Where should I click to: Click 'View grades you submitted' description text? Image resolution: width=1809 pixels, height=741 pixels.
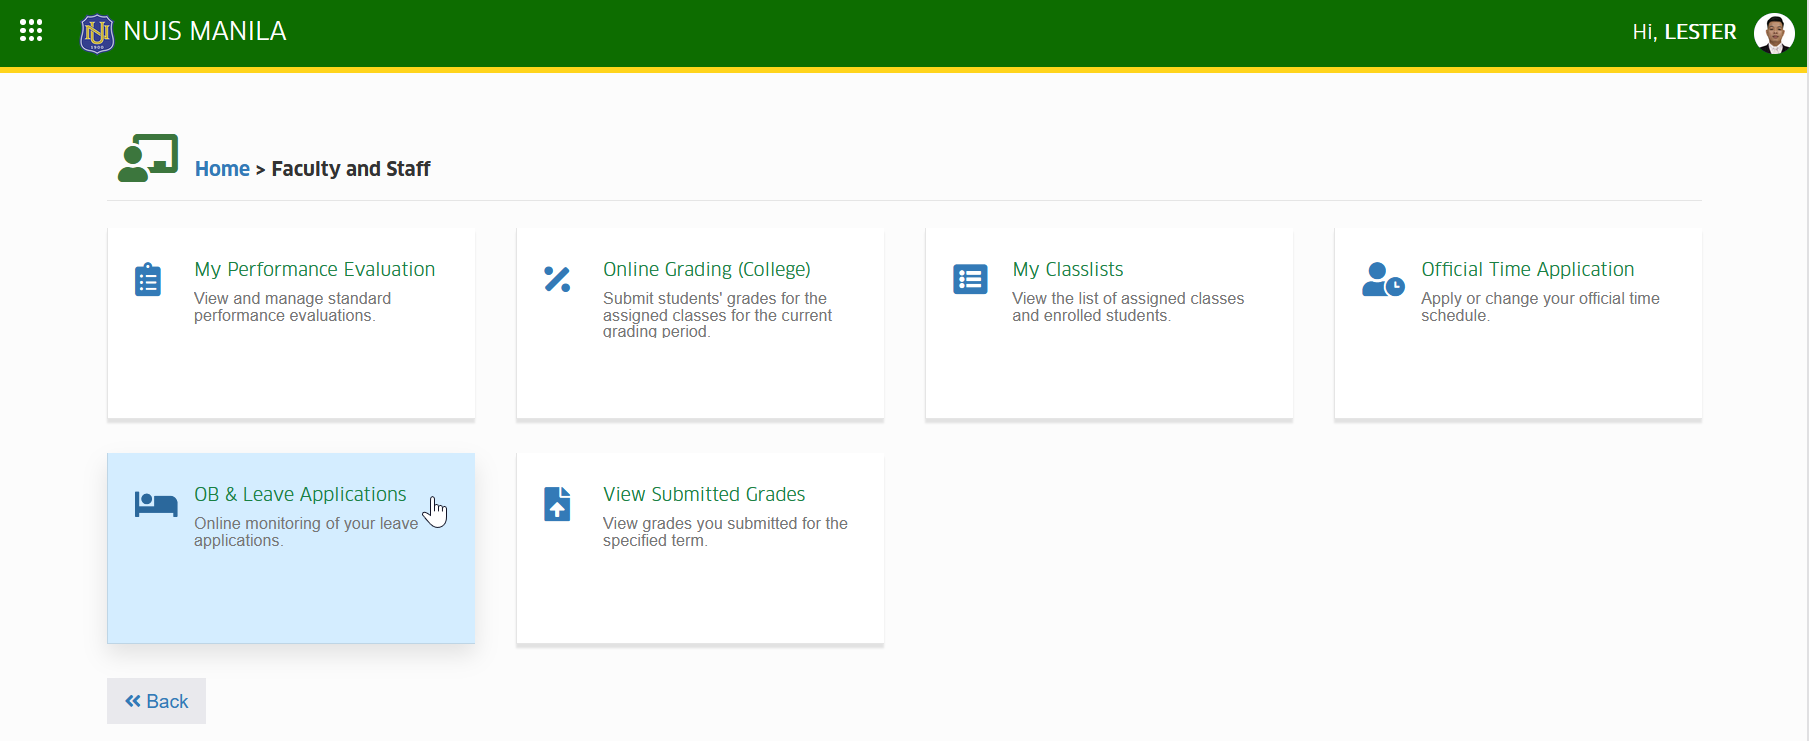(725, 532)
